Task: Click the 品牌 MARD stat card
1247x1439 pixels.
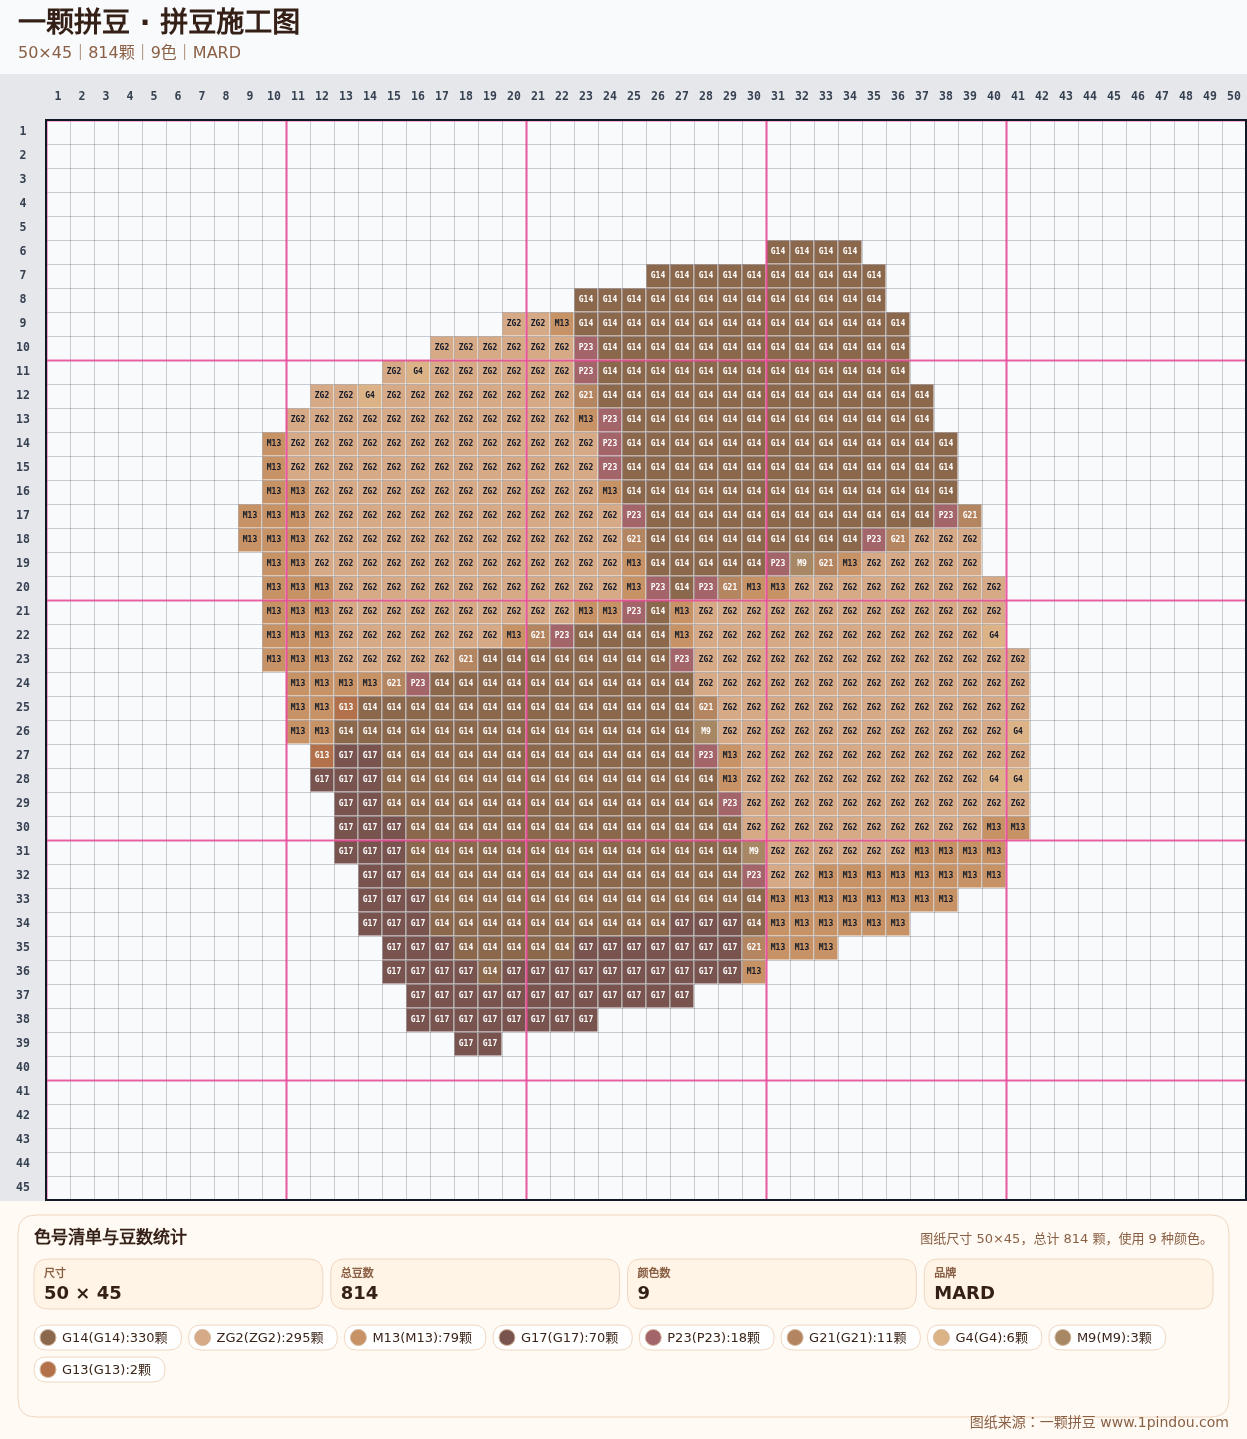Action: coord(1068,1284)
